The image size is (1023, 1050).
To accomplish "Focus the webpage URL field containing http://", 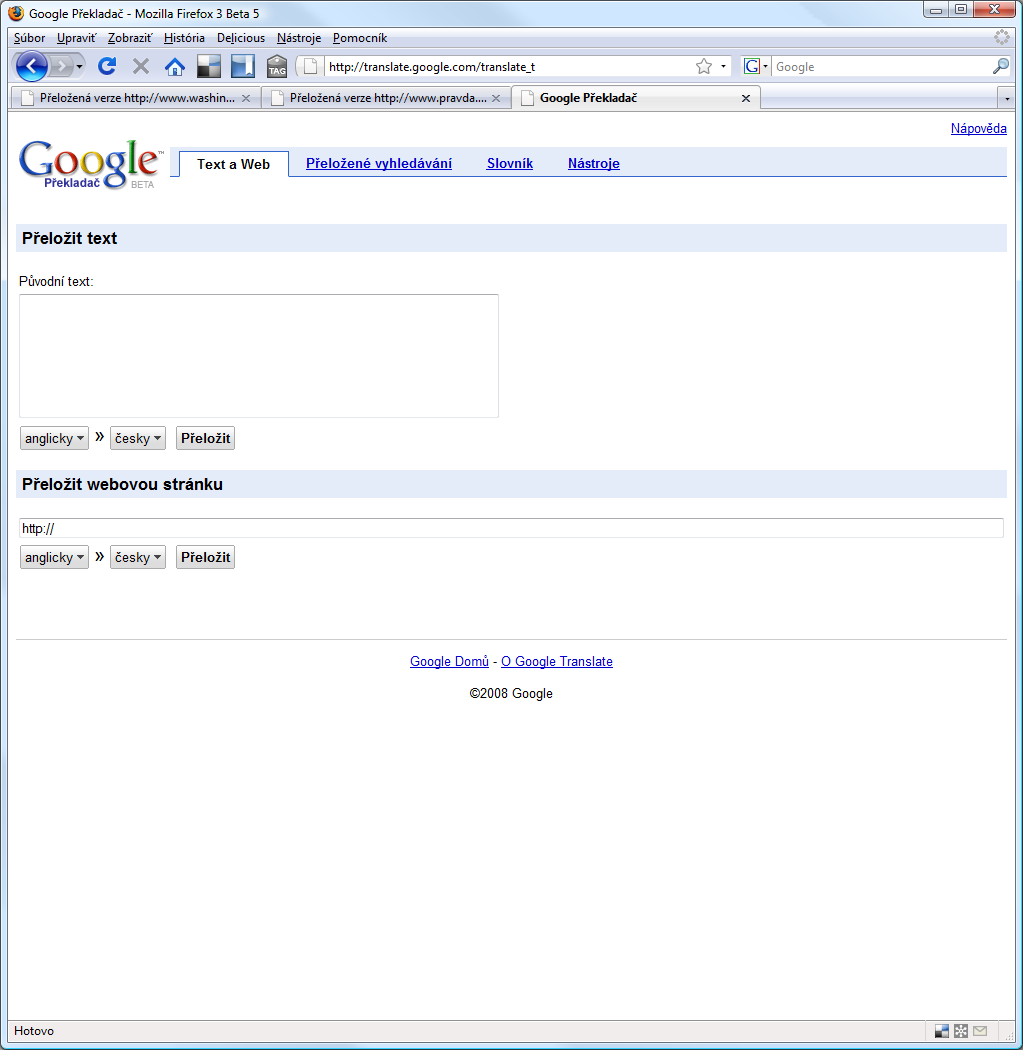I will tap(512, 528).
